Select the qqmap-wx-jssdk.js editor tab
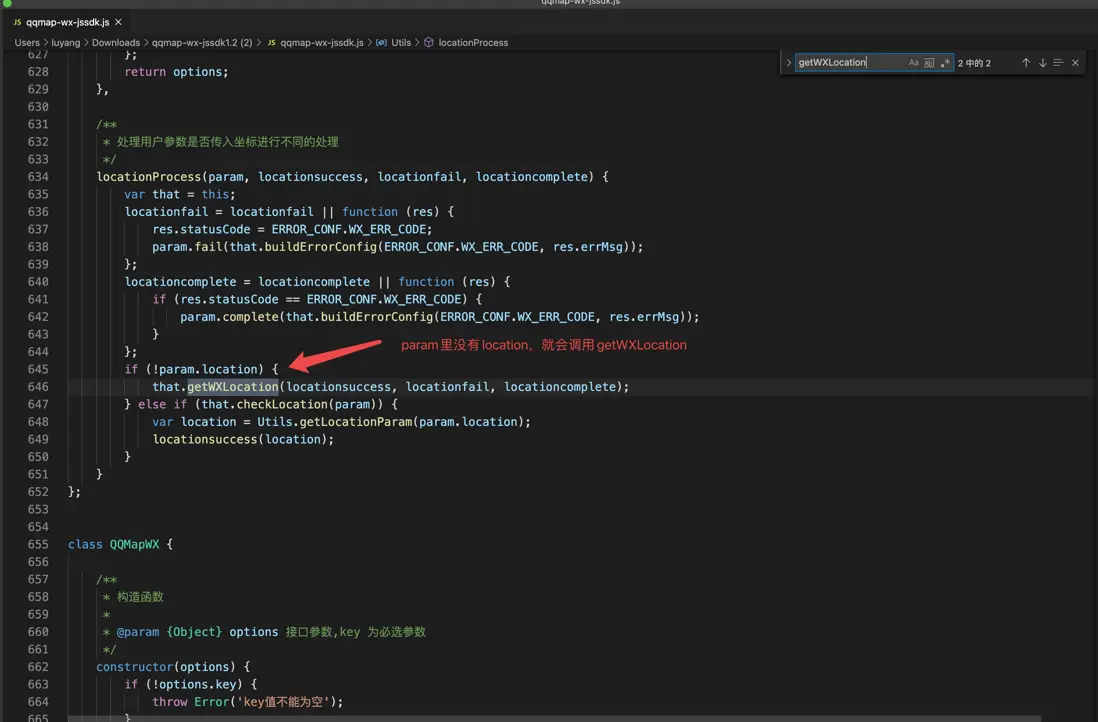The height and width of the screenshot is (722, 1098). (68, 22)
